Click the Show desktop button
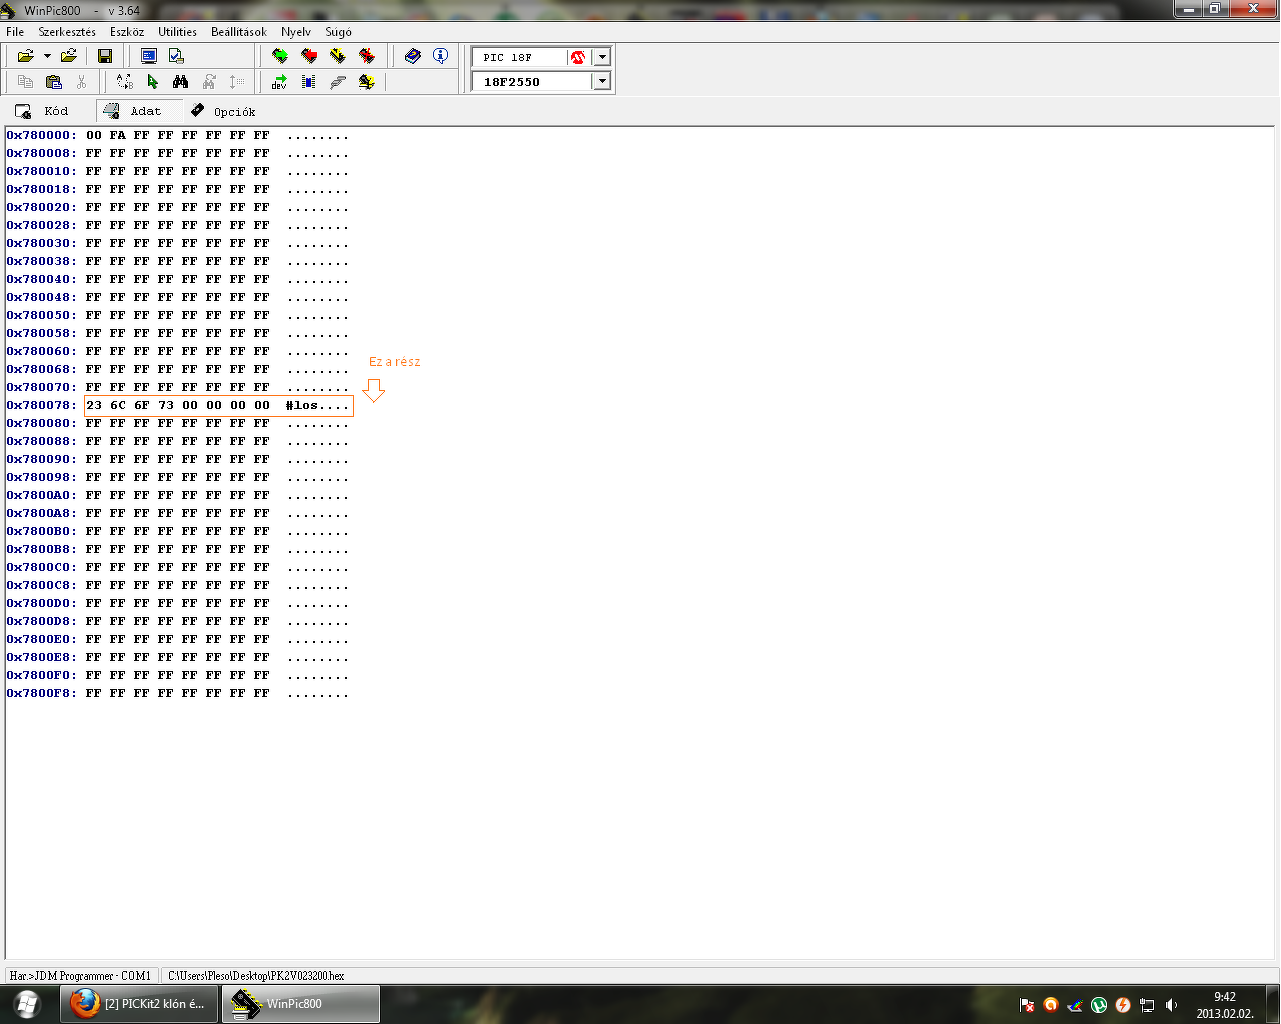Screen dimensions: 1281x1024 [x=1273, y=1004]
